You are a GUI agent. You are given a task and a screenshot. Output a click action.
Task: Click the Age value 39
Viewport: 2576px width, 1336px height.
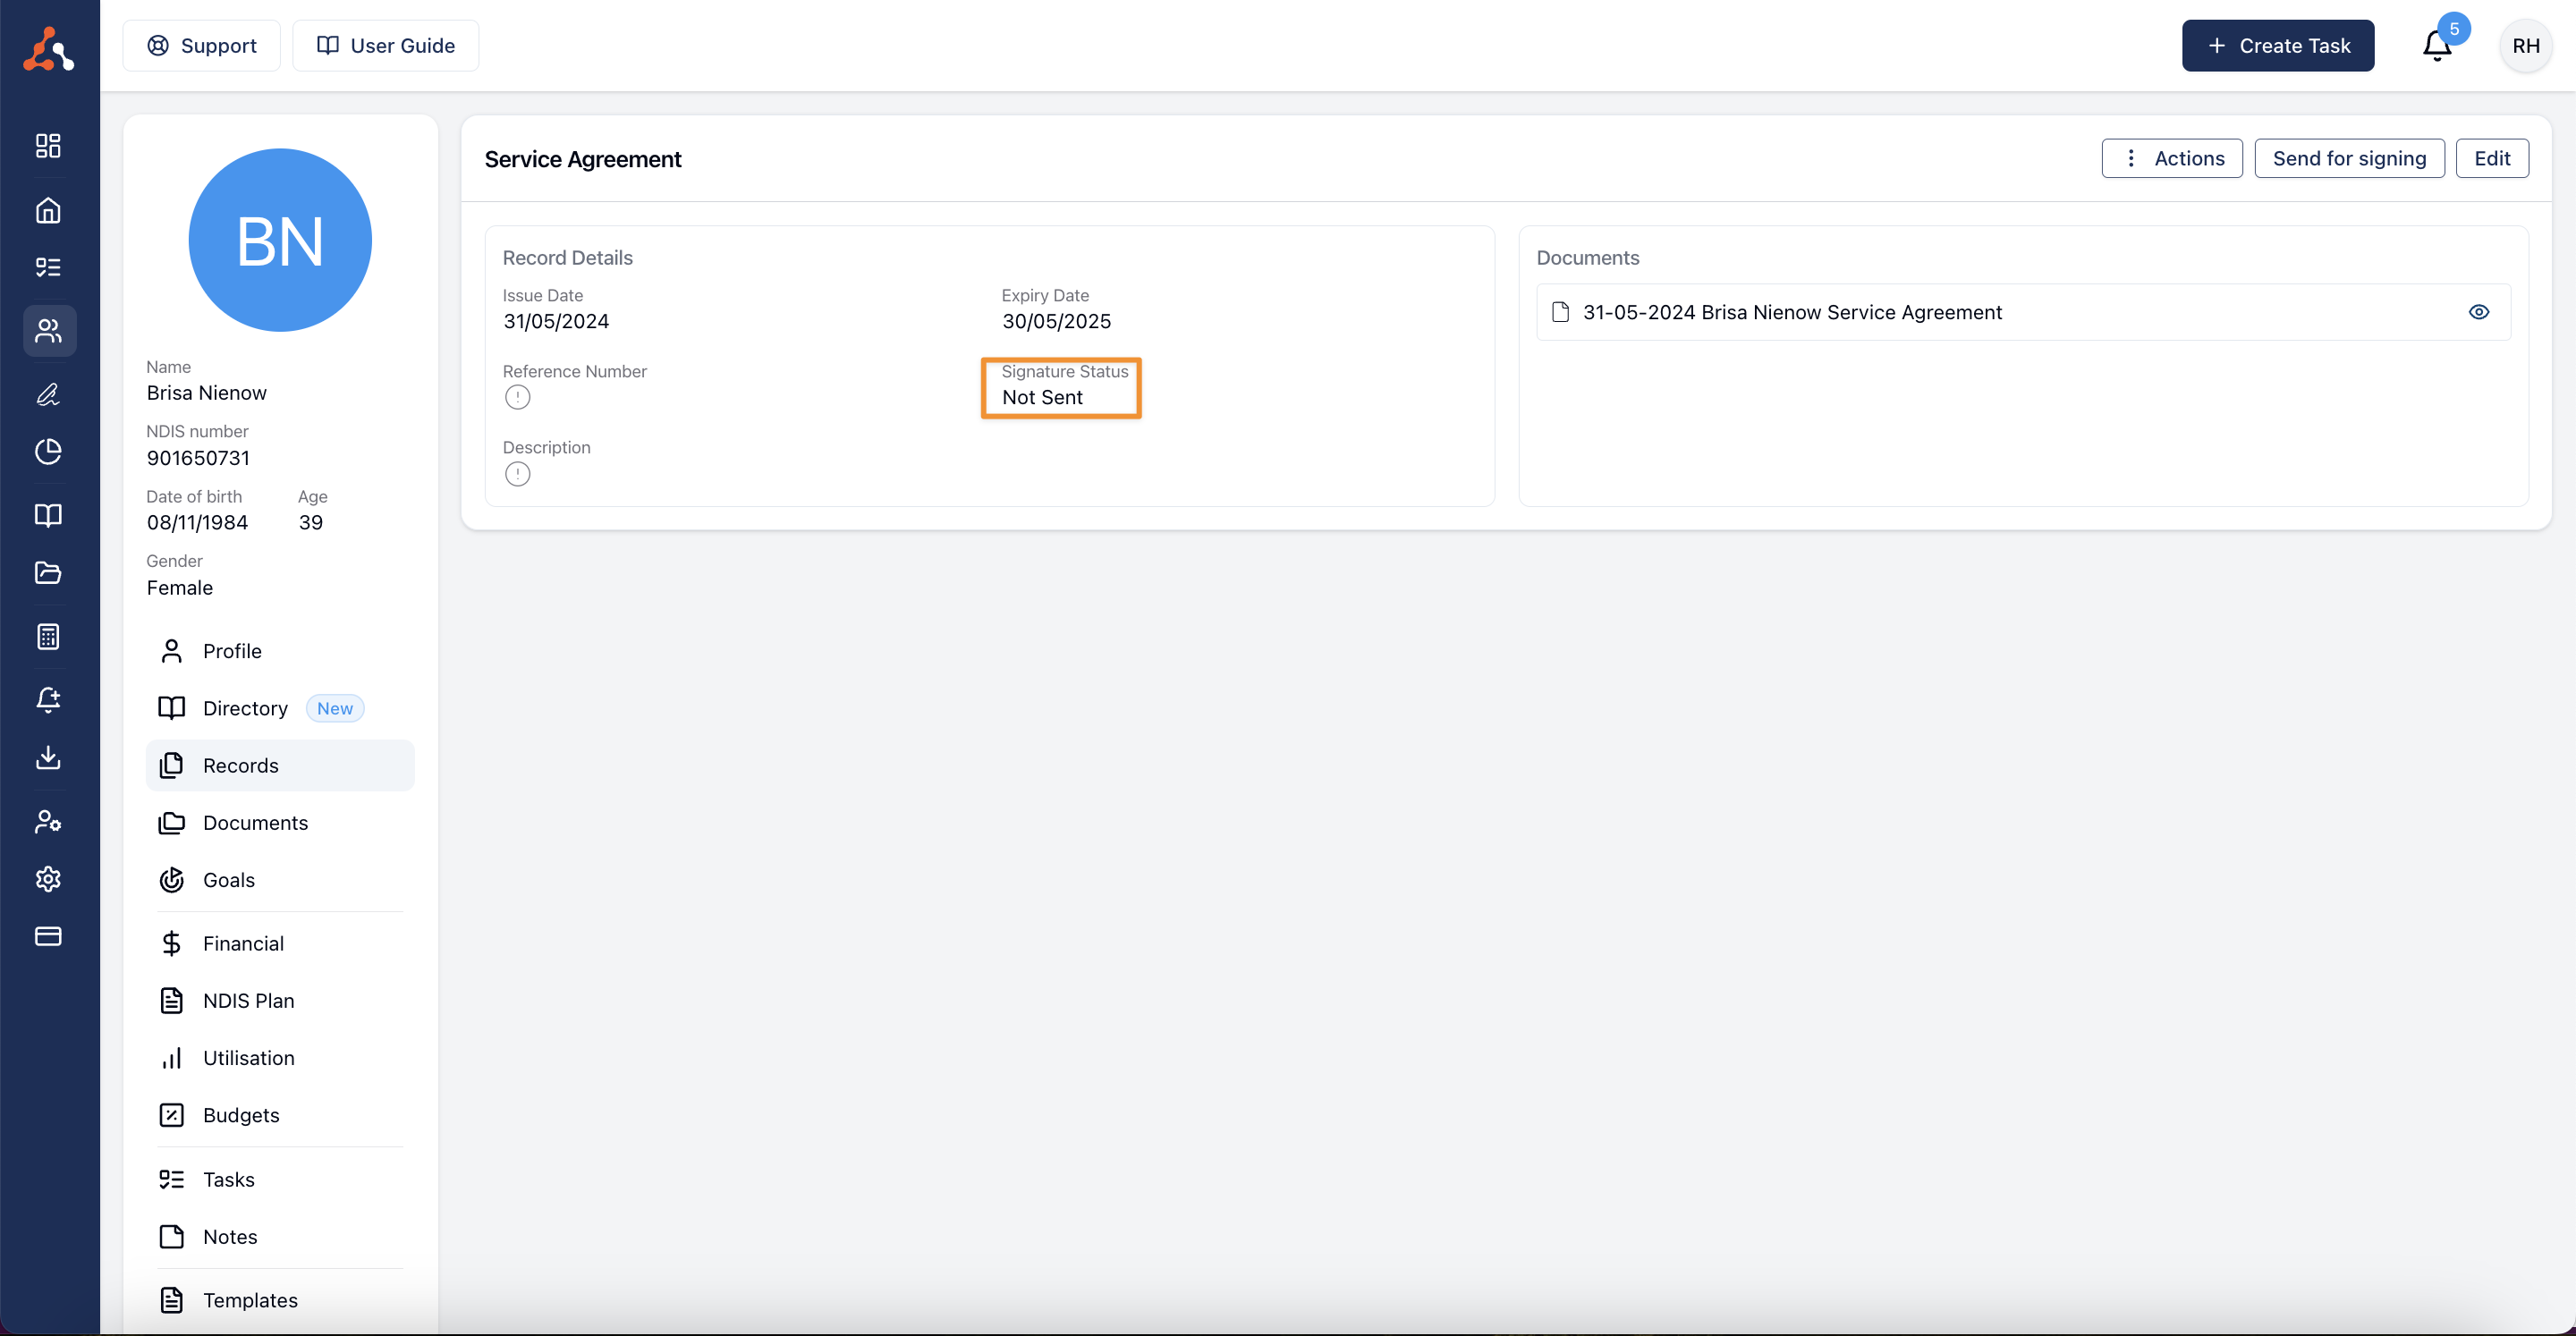(x=311, y=522)
